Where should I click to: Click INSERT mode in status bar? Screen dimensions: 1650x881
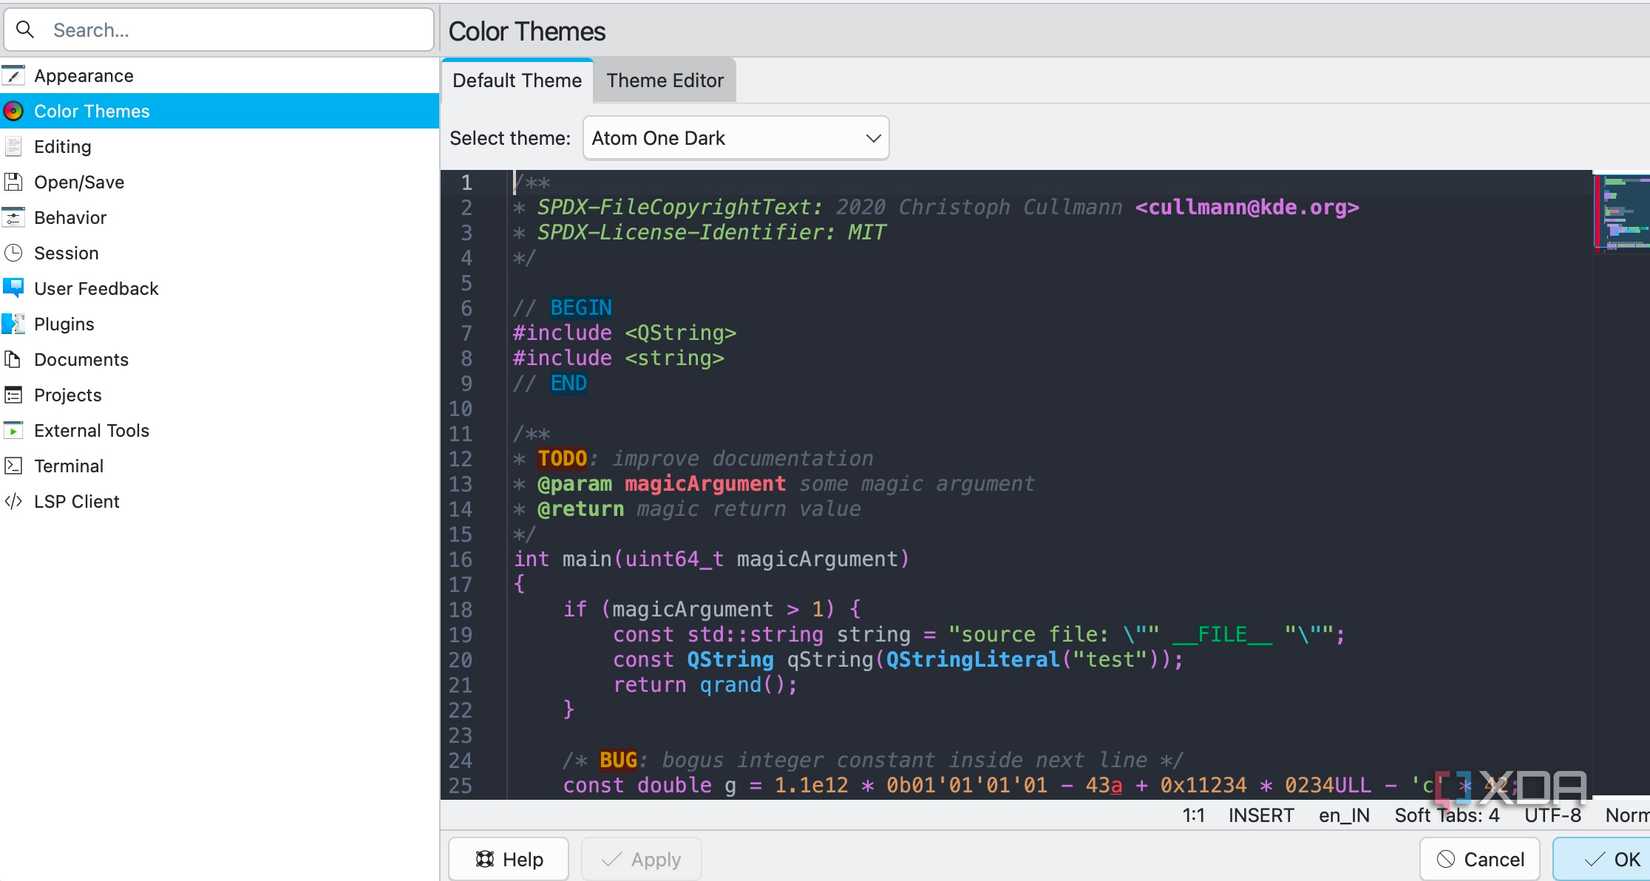click(1261, 815)
